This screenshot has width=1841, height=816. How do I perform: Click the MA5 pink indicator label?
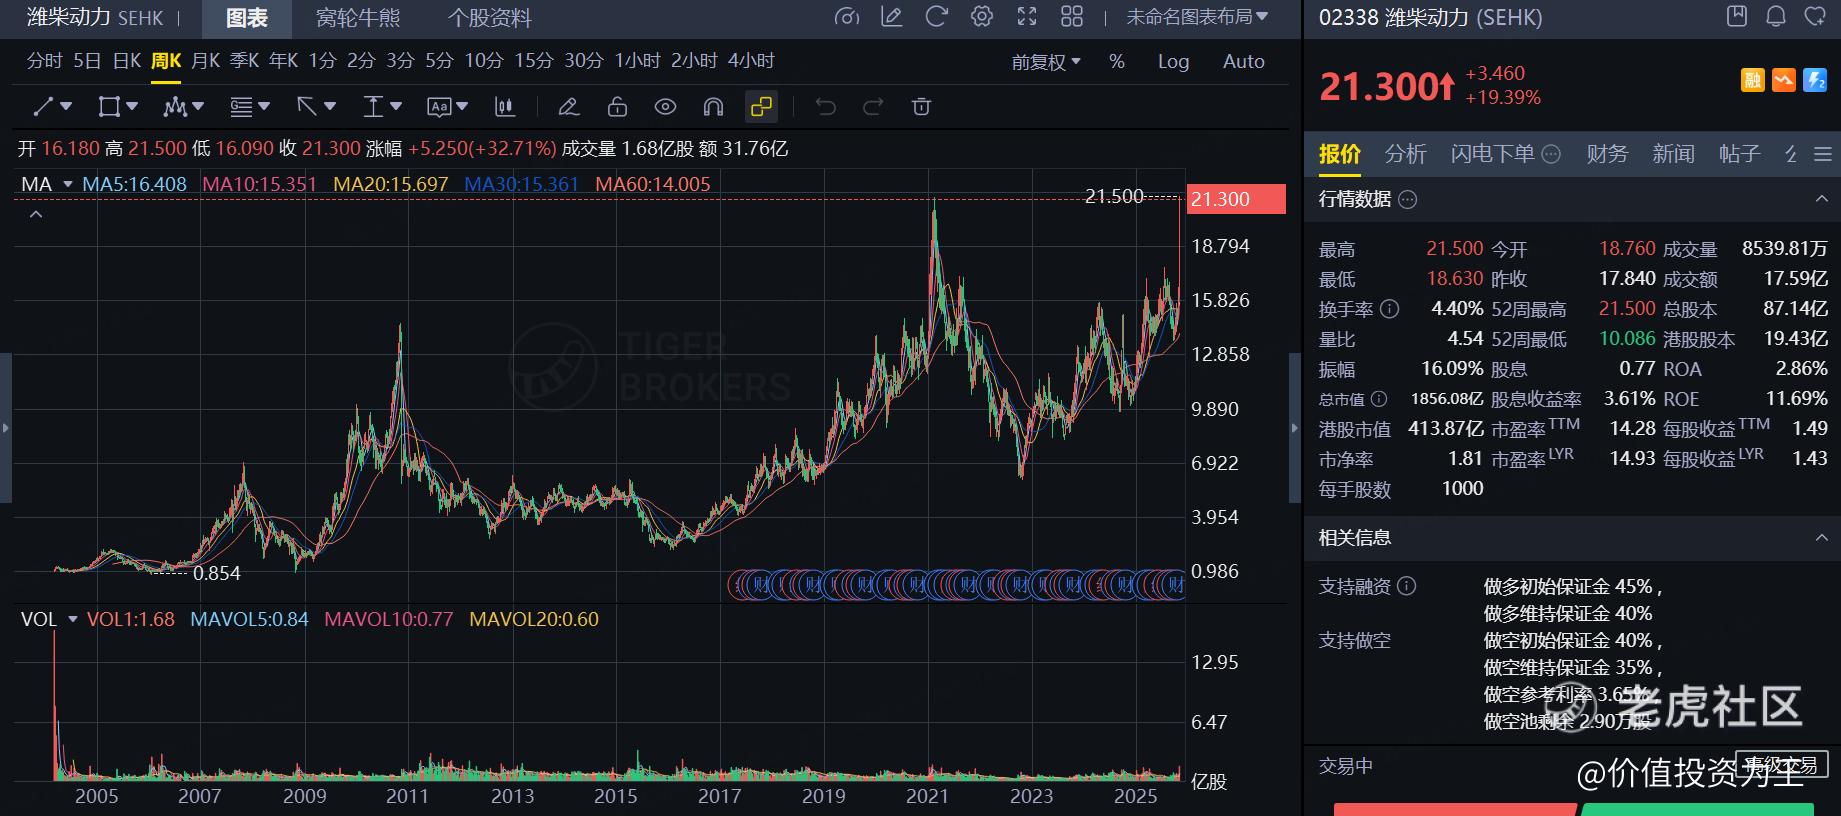[134, 184]
